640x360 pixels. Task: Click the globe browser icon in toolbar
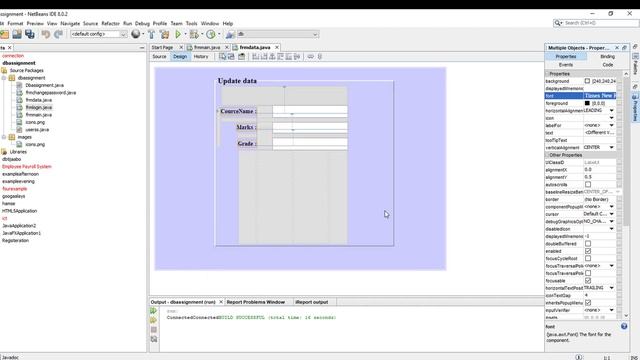pyautogui.click(x=136, y=34)
